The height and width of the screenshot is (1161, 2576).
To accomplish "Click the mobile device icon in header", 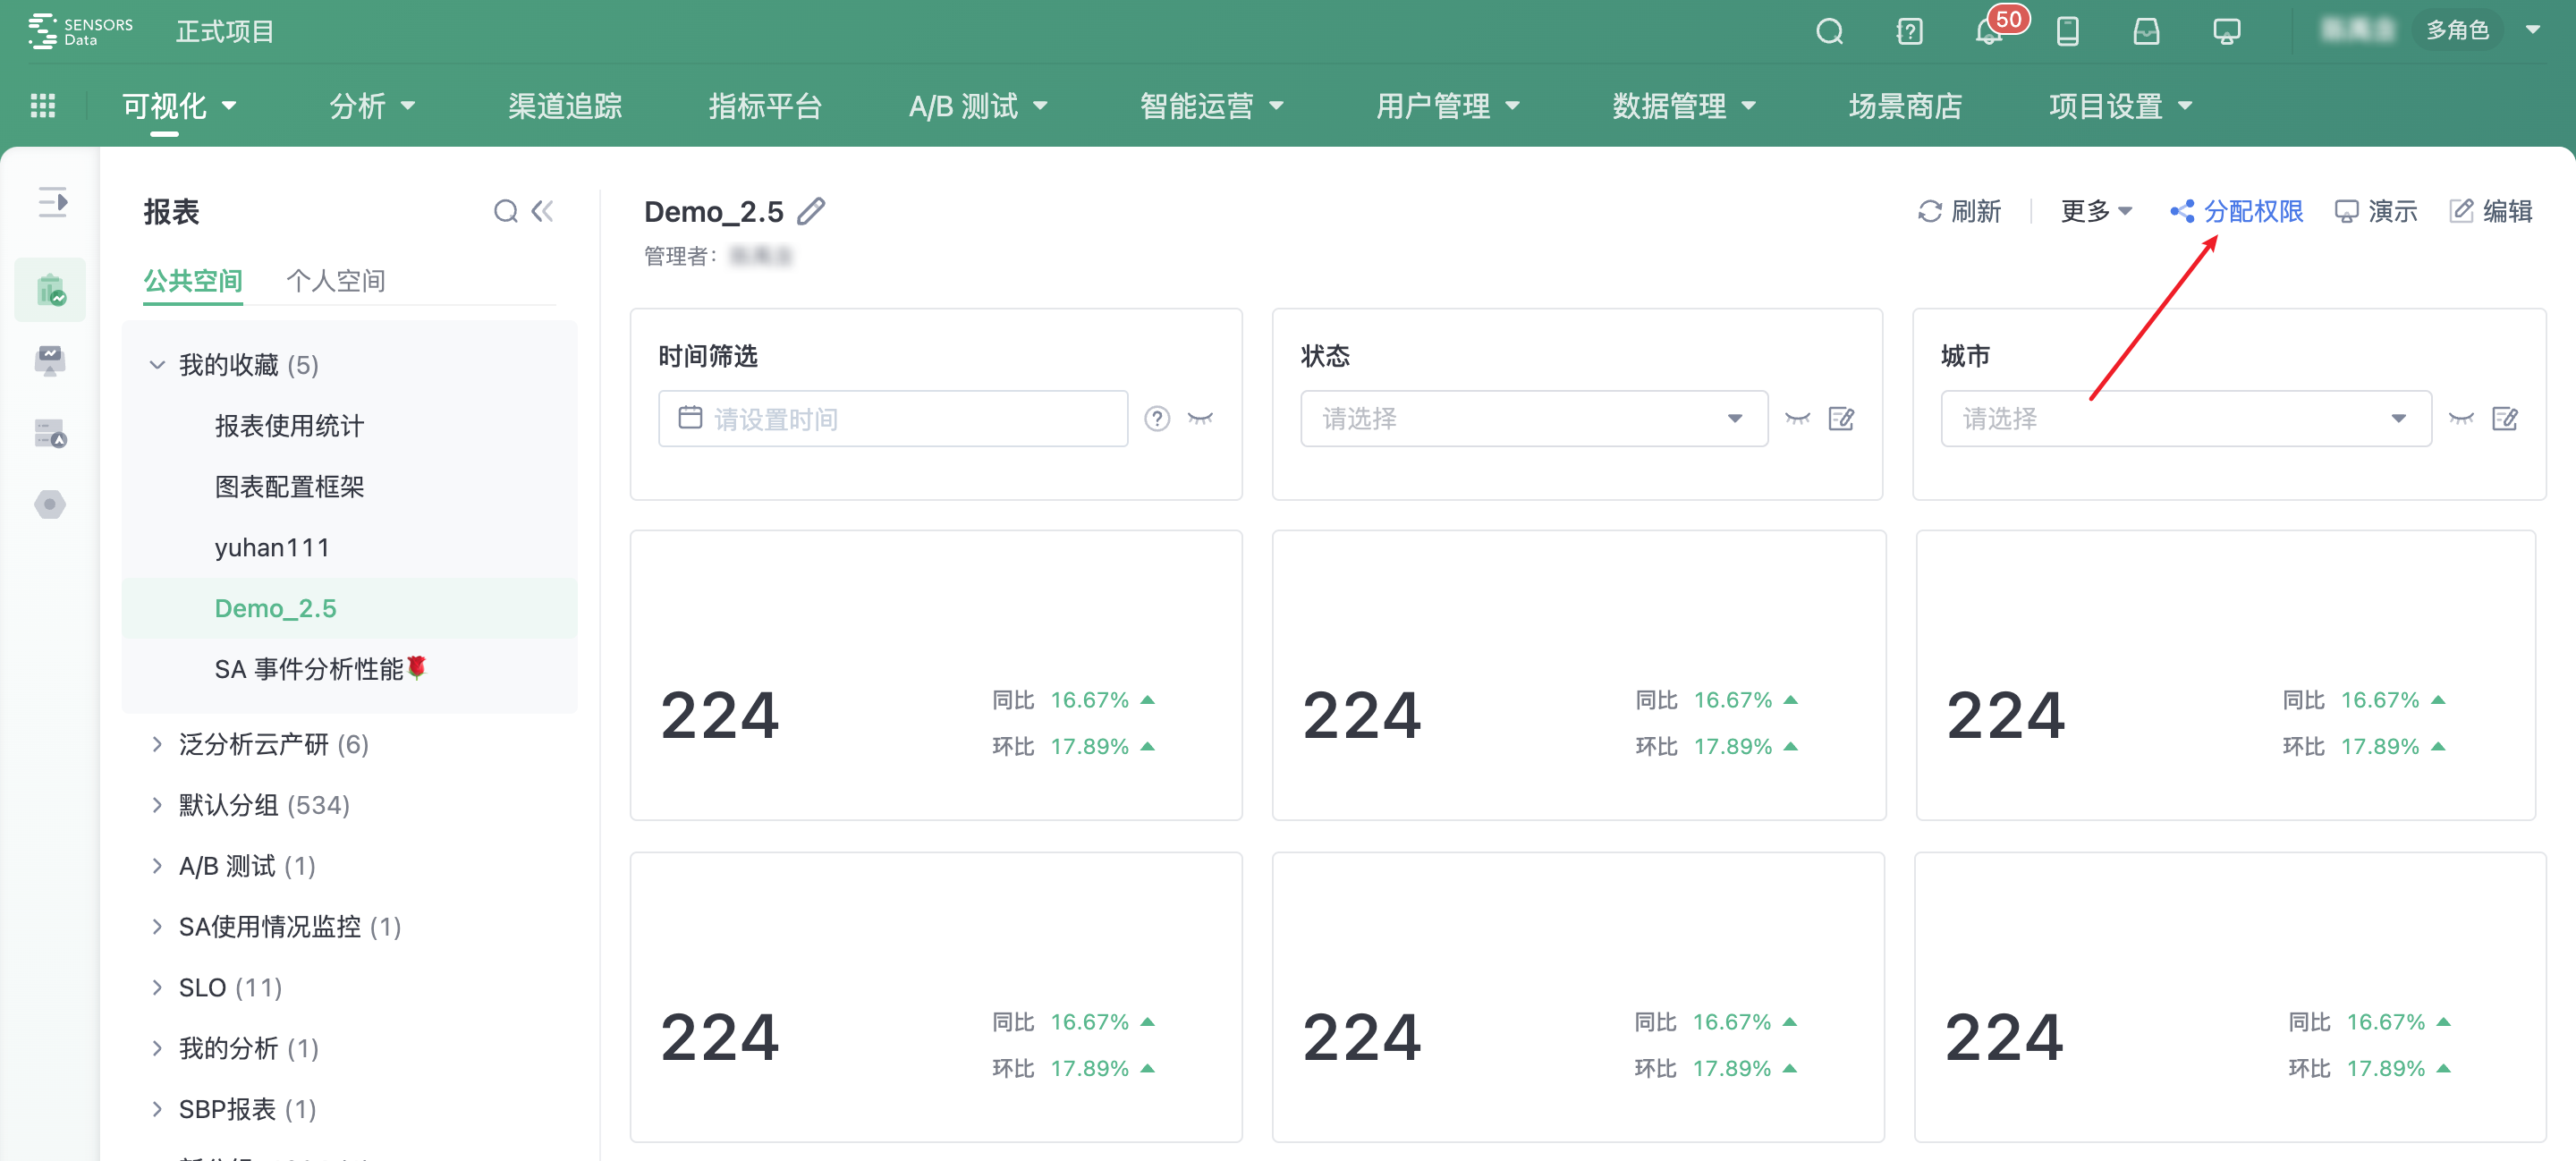I will [2067, 32].
